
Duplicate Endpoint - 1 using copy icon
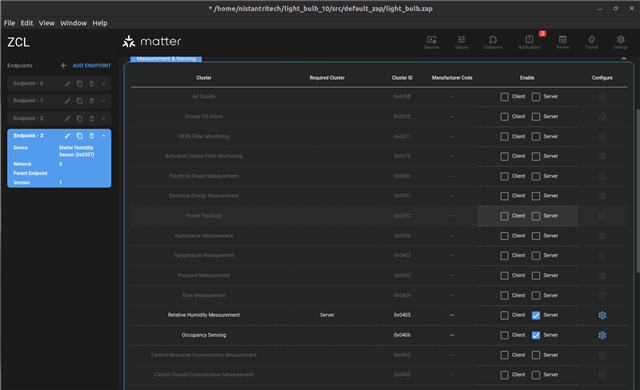(x=80, y=101)
